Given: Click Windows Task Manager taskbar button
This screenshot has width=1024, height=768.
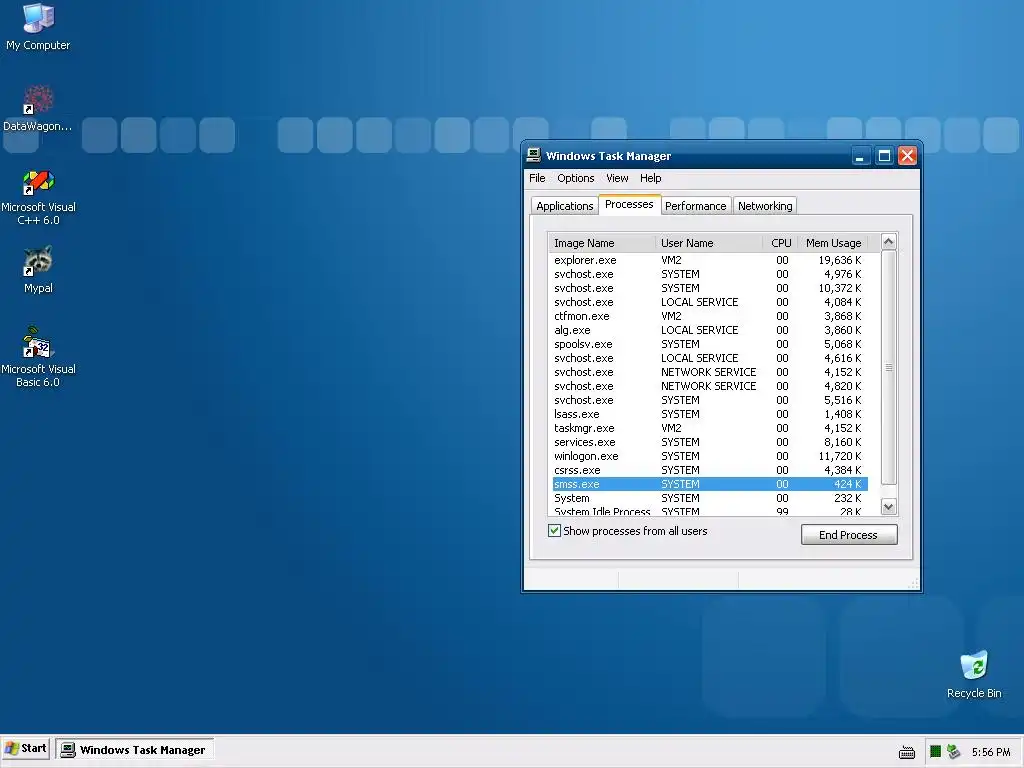Looking at the screenshot, I should [x=135, y=750].
